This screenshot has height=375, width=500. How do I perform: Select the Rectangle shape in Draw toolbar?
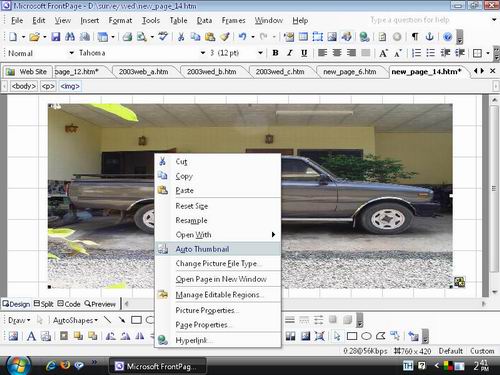pyautogui.click(x=136, y=320)
